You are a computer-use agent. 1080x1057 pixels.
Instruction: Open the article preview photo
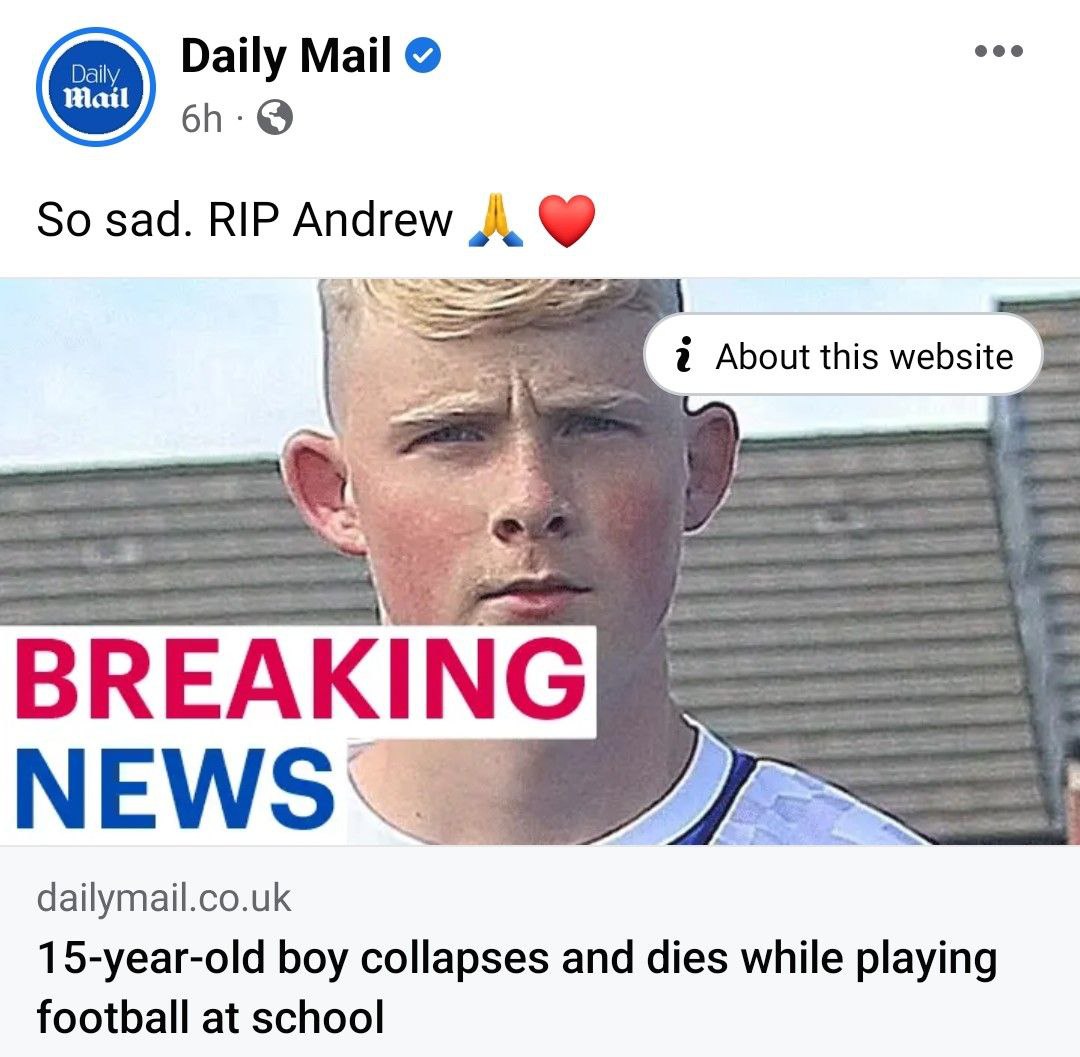[540, 562]
